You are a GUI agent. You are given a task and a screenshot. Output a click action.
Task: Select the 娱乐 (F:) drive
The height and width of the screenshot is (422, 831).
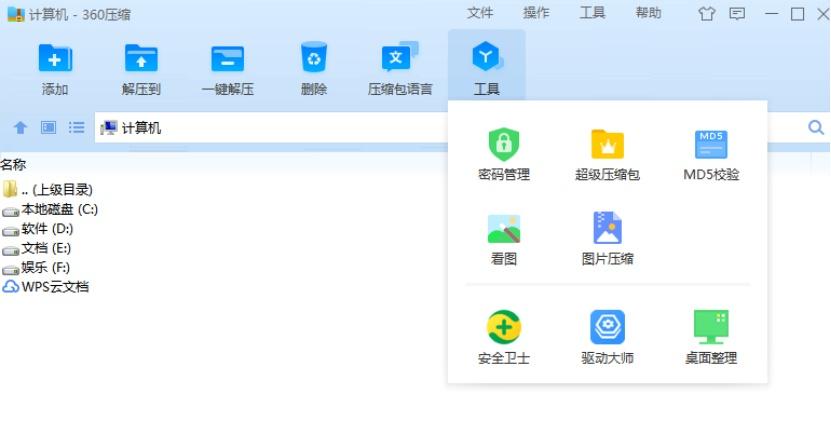[36, 268]
